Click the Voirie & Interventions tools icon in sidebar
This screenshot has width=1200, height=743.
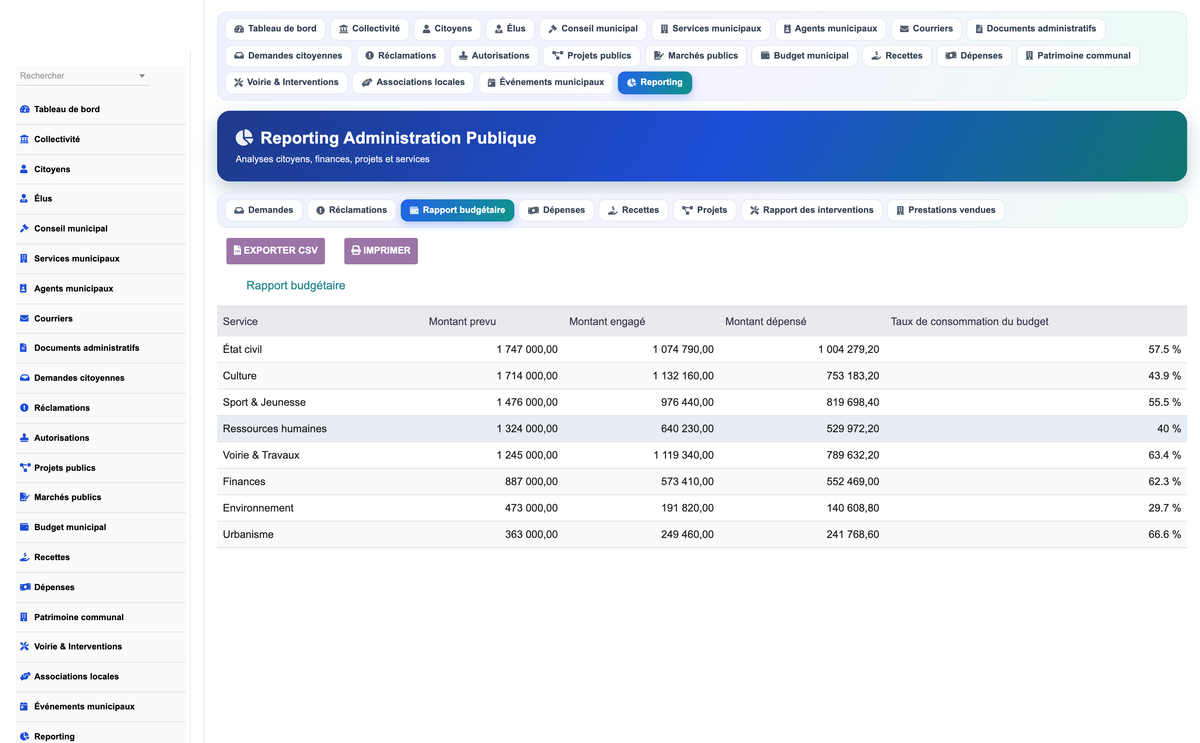24,647
